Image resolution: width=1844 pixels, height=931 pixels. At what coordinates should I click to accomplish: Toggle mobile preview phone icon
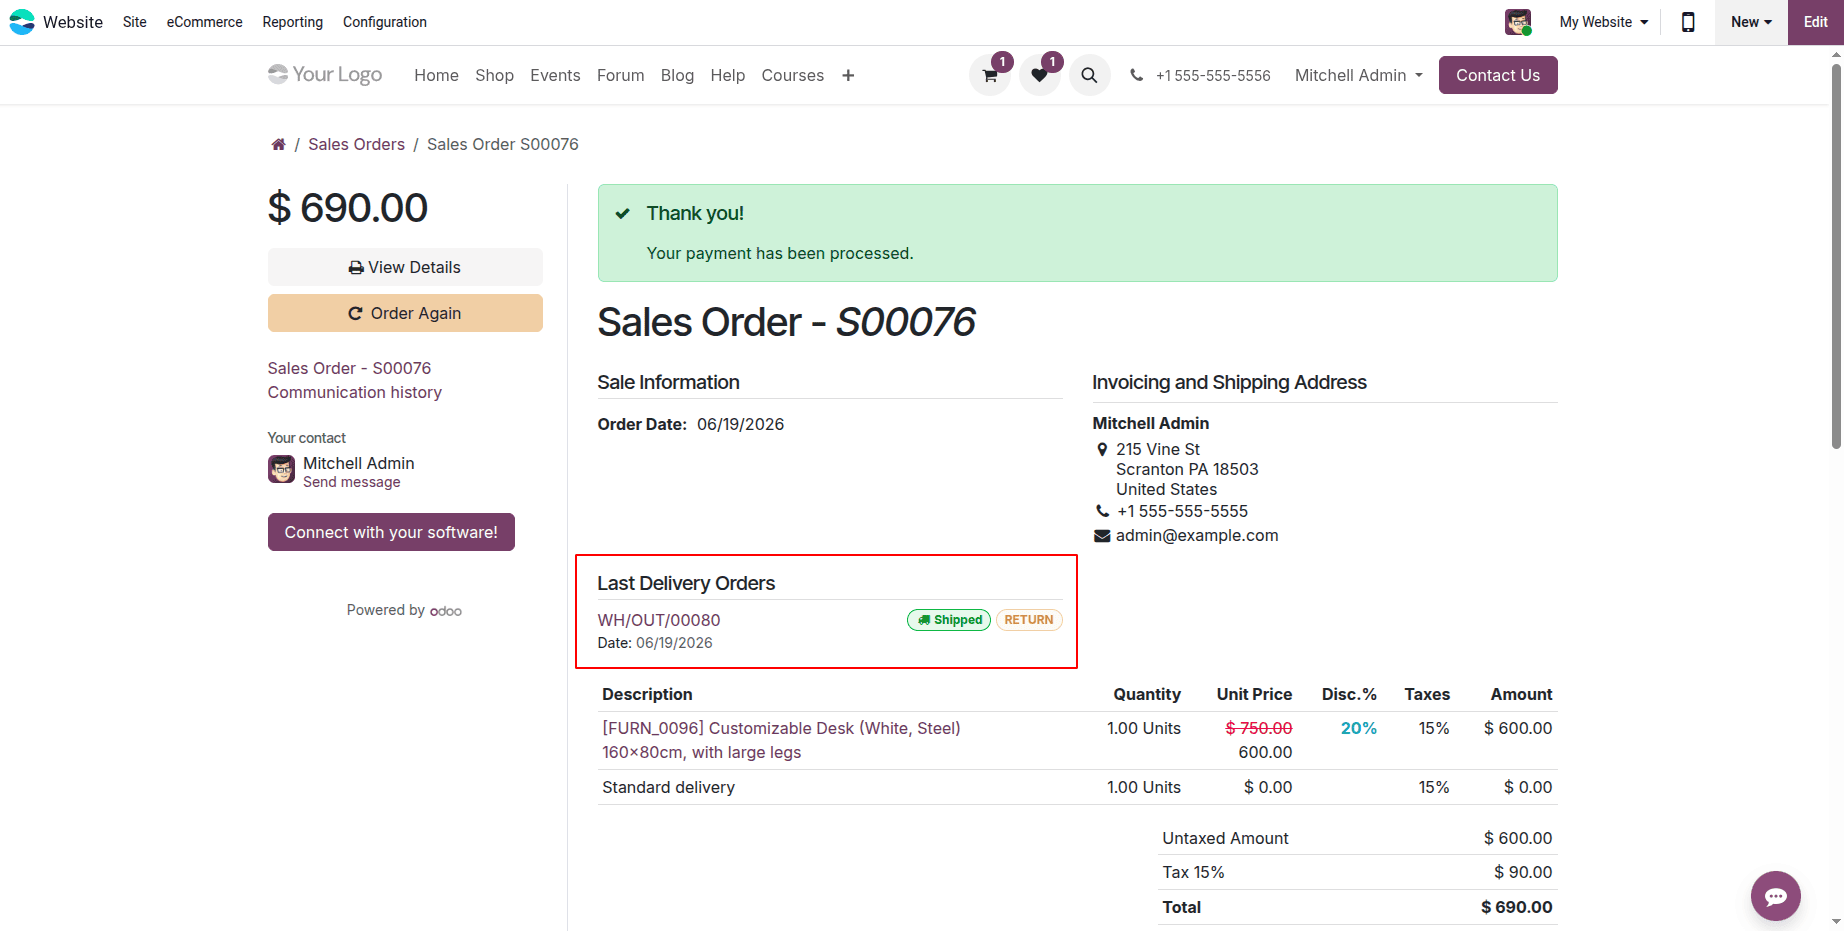[x=1688, y=22]
